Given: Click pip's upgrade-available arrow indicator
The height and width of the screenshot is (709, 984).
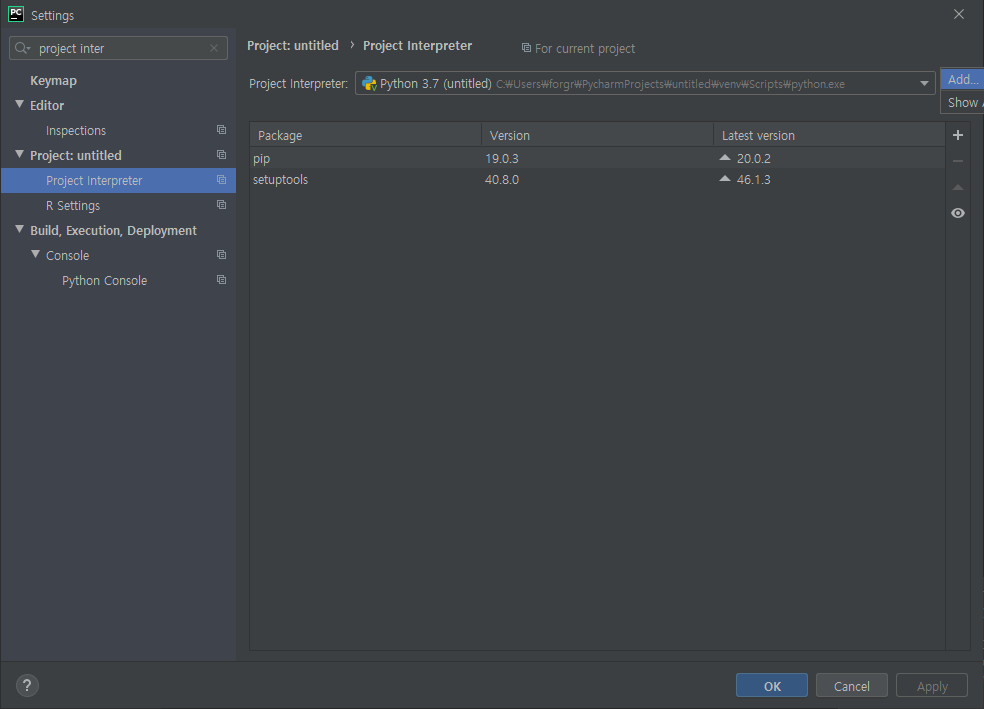Looking at the screenshot, I should pyautogui.click(x=725, y=157).
